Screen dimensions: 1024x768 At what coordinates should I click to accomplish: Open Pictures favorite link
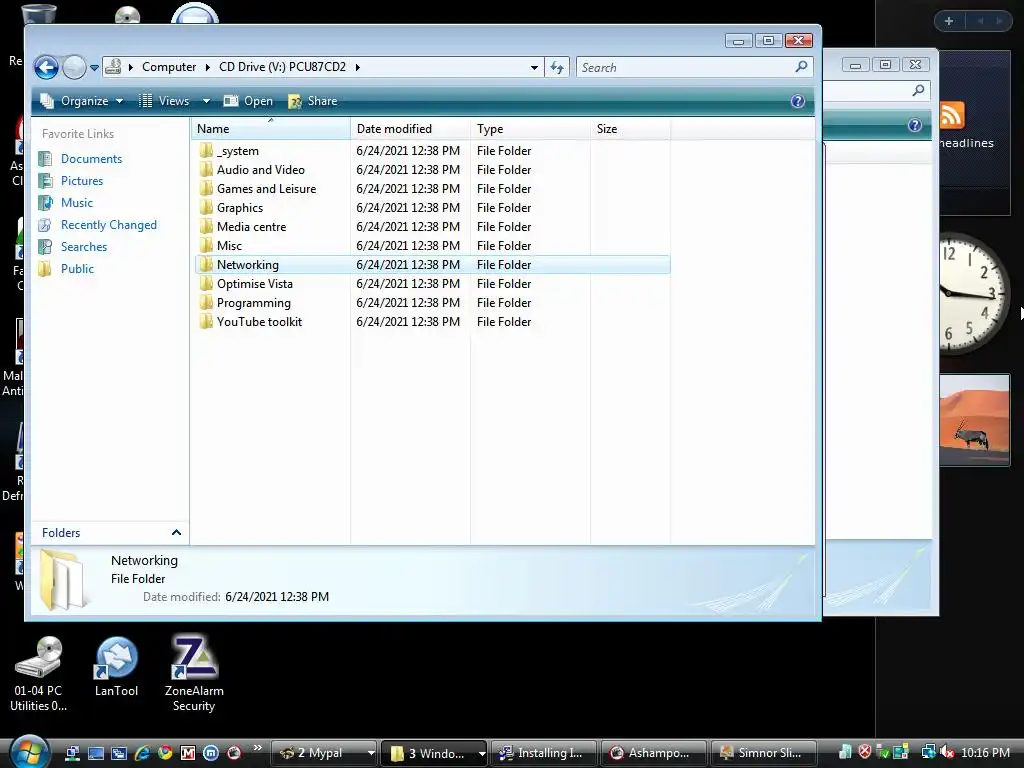[82, 181]
